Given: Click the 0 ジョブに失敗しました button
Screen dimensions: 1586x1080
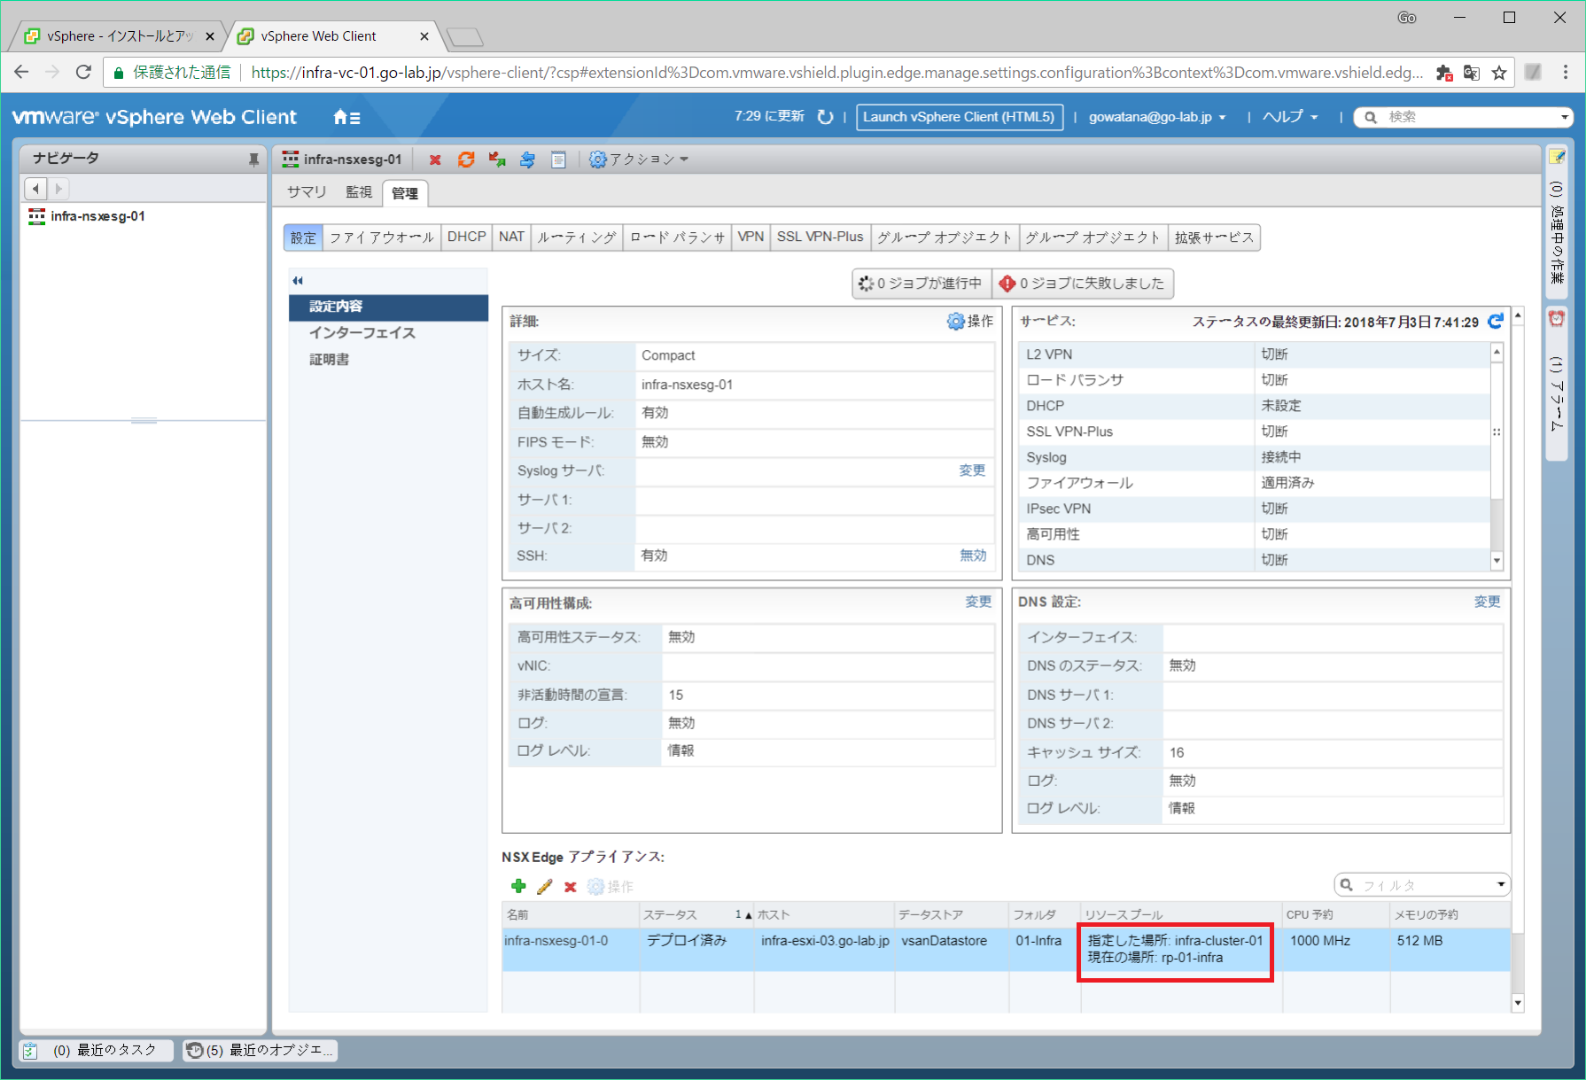Looking at the screenshot, I should 1083,284.
